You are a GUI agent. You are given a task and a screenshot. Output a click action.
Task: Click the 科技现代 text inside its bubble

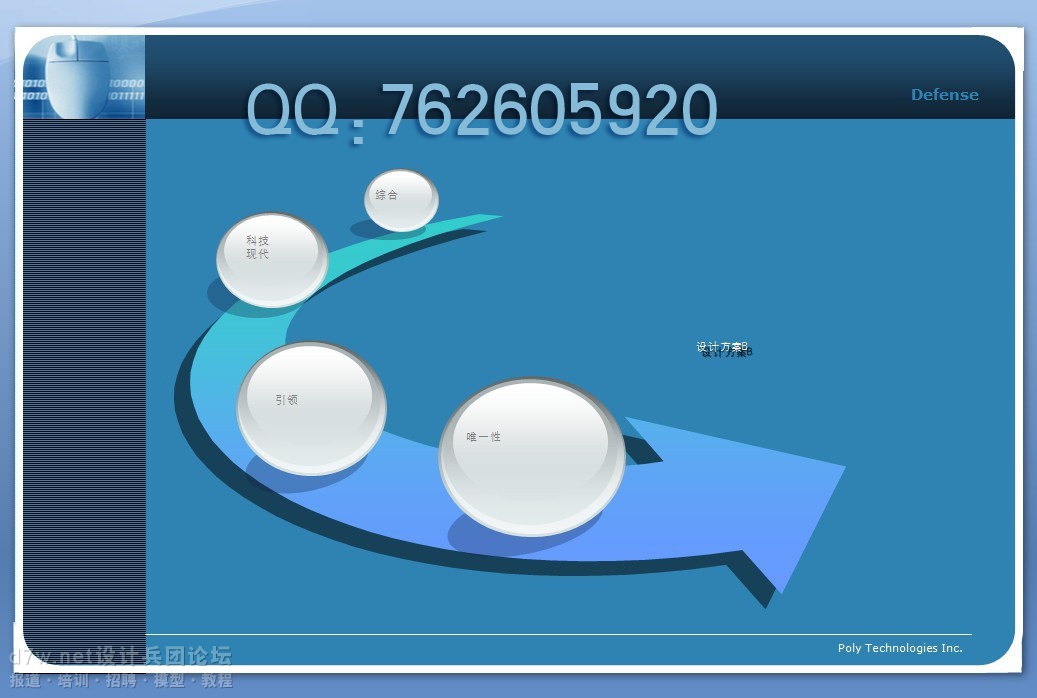coord(257,247)
